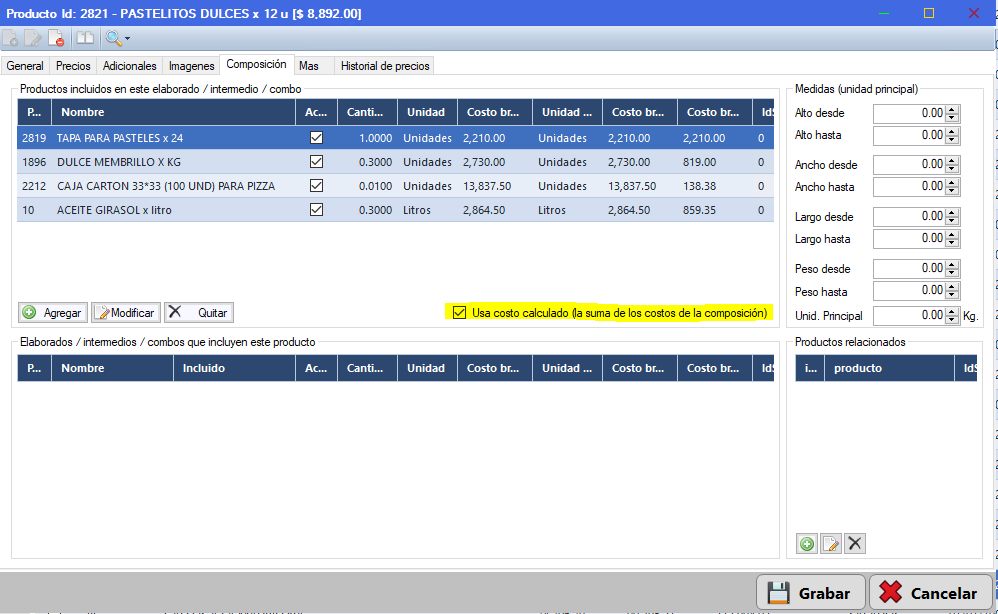This screenshot has width=998, height=614.
Task: Switch to the General tab
Action: click(25, 66)
